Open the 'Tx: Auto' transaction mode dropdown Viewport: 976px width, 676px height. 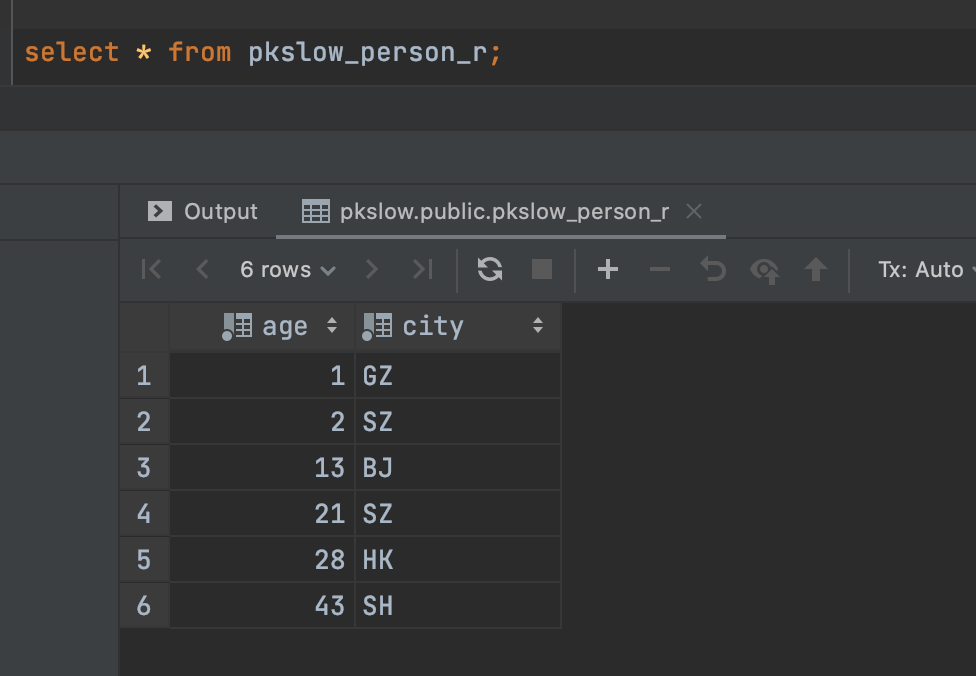924,269
